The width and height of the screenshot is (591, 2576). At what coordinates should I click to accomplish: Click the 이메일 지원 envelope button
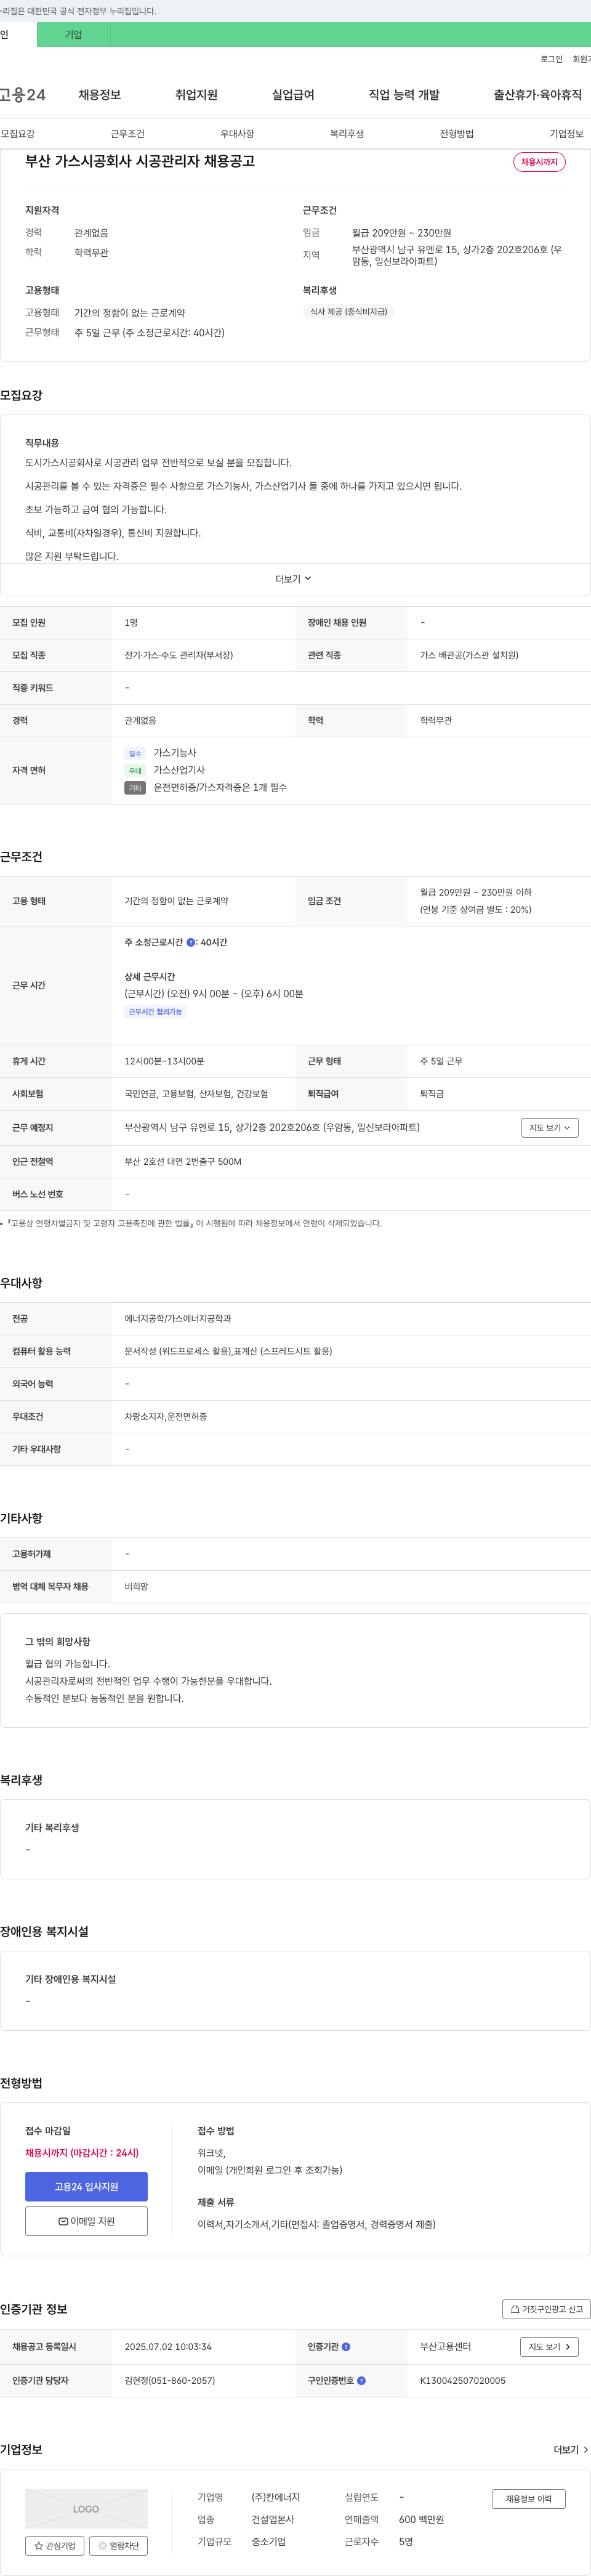[x=86, y=2220]
